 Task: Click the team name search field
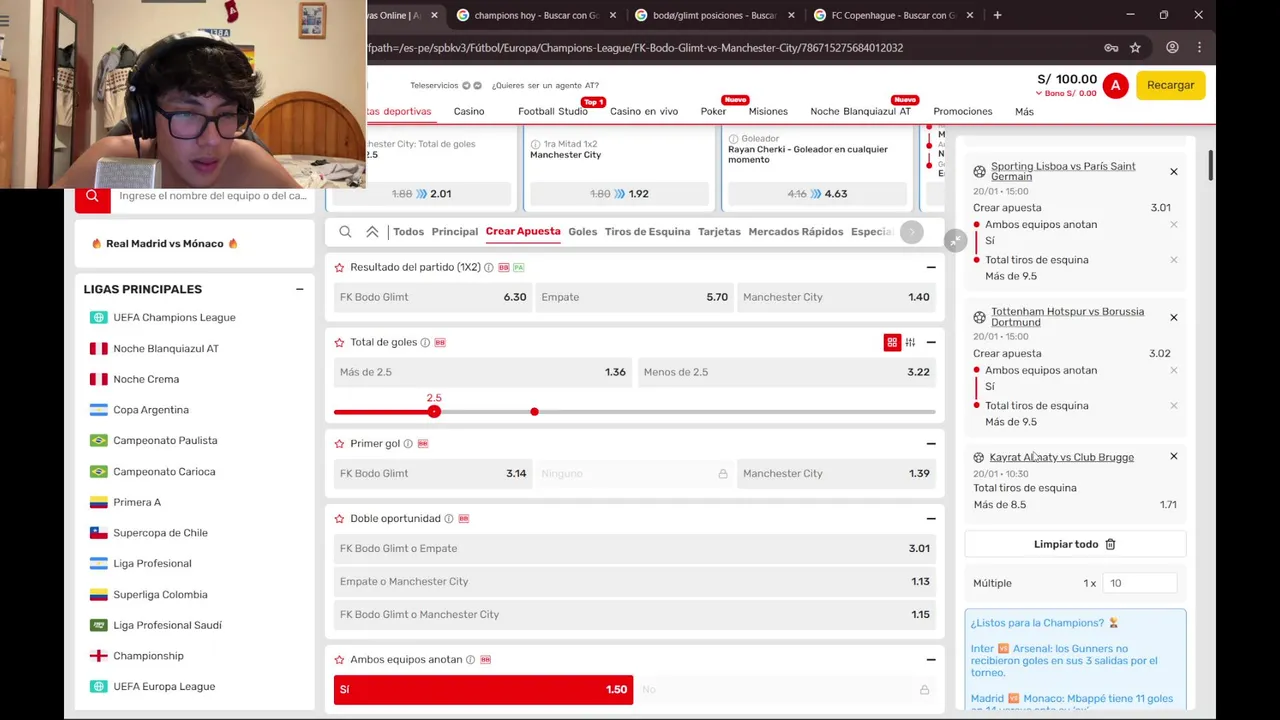212,196
